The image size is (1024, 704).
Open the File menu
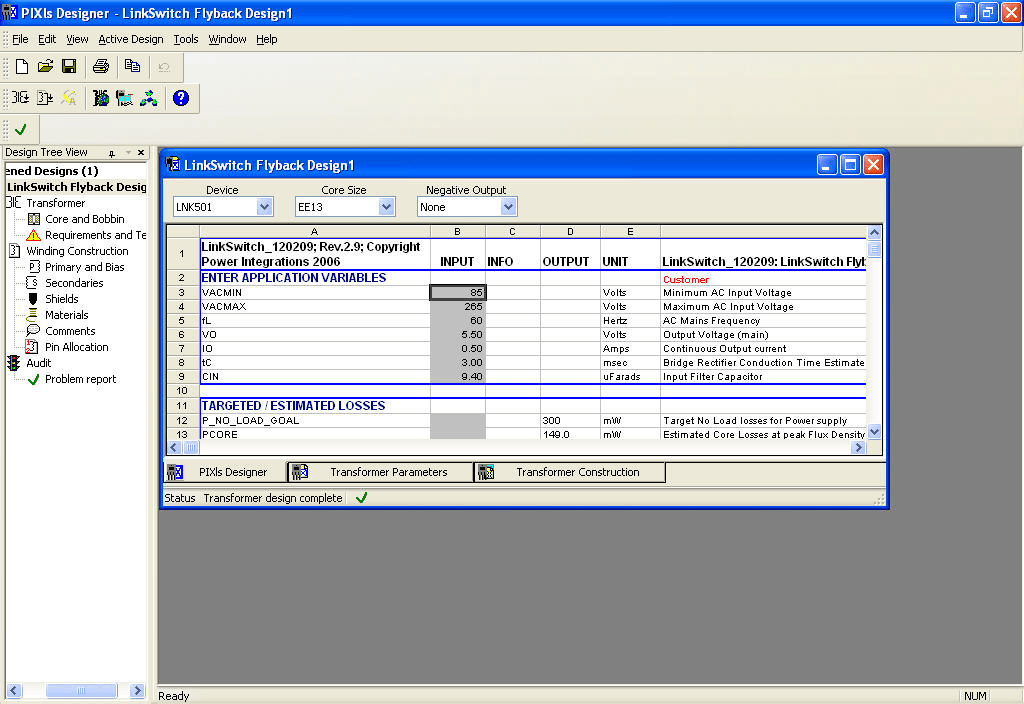pyautogui.click(x=20, y=39)
